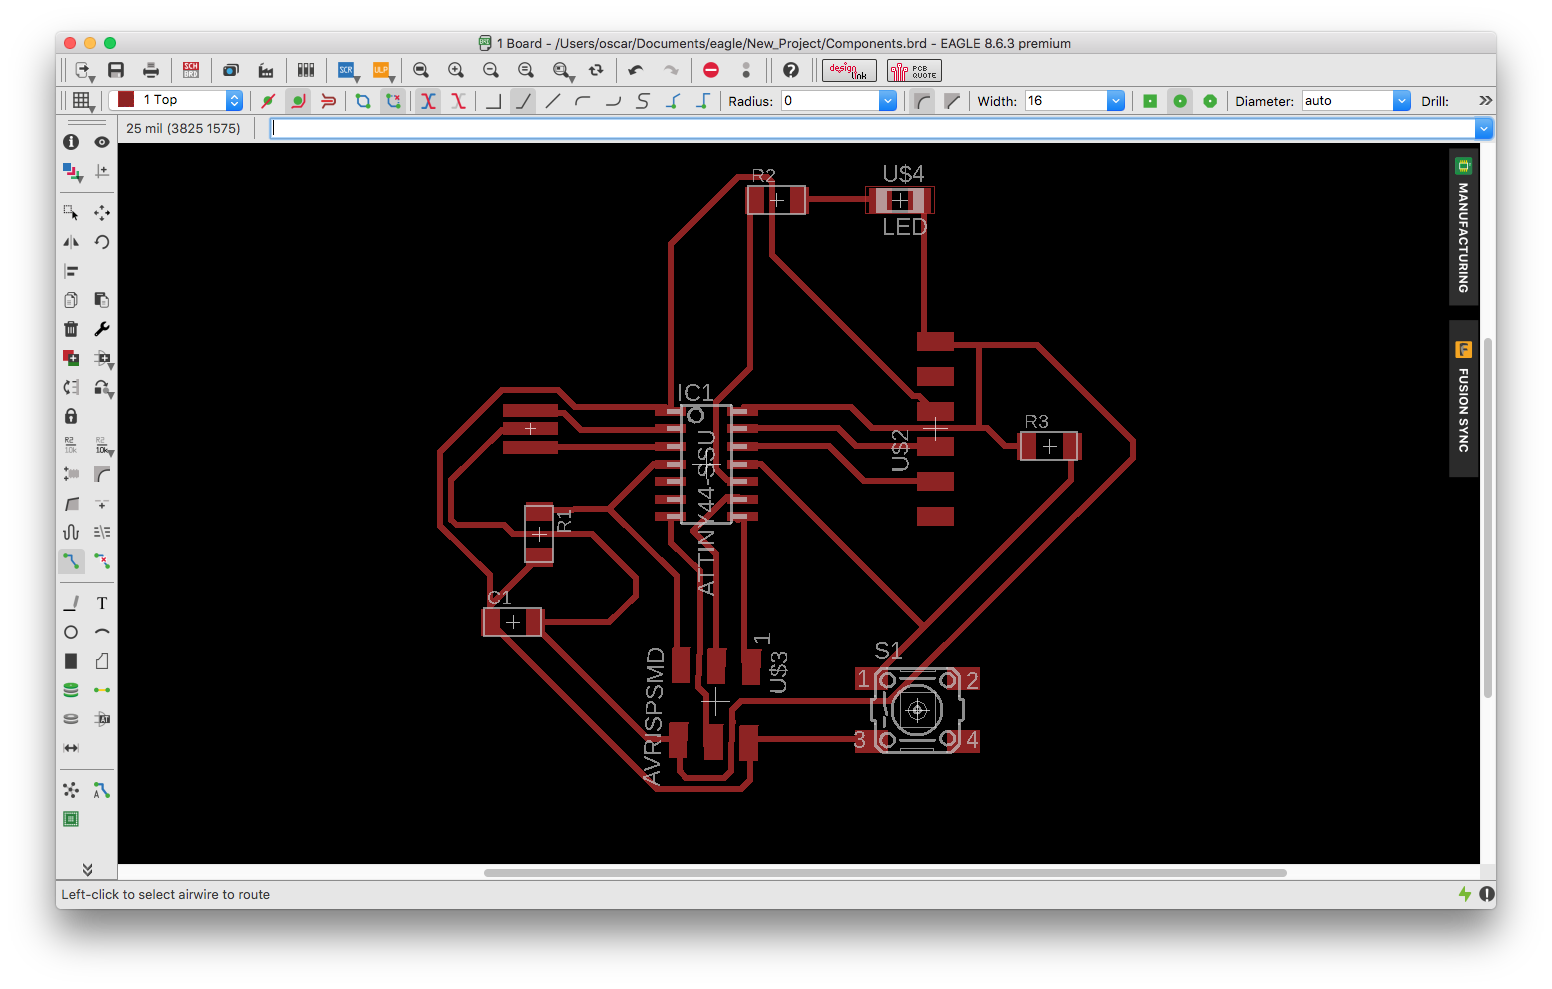This screenshot has height=989, width=1552.
Task: Click the PCB Quote button
Action: (x=914, y=70)
